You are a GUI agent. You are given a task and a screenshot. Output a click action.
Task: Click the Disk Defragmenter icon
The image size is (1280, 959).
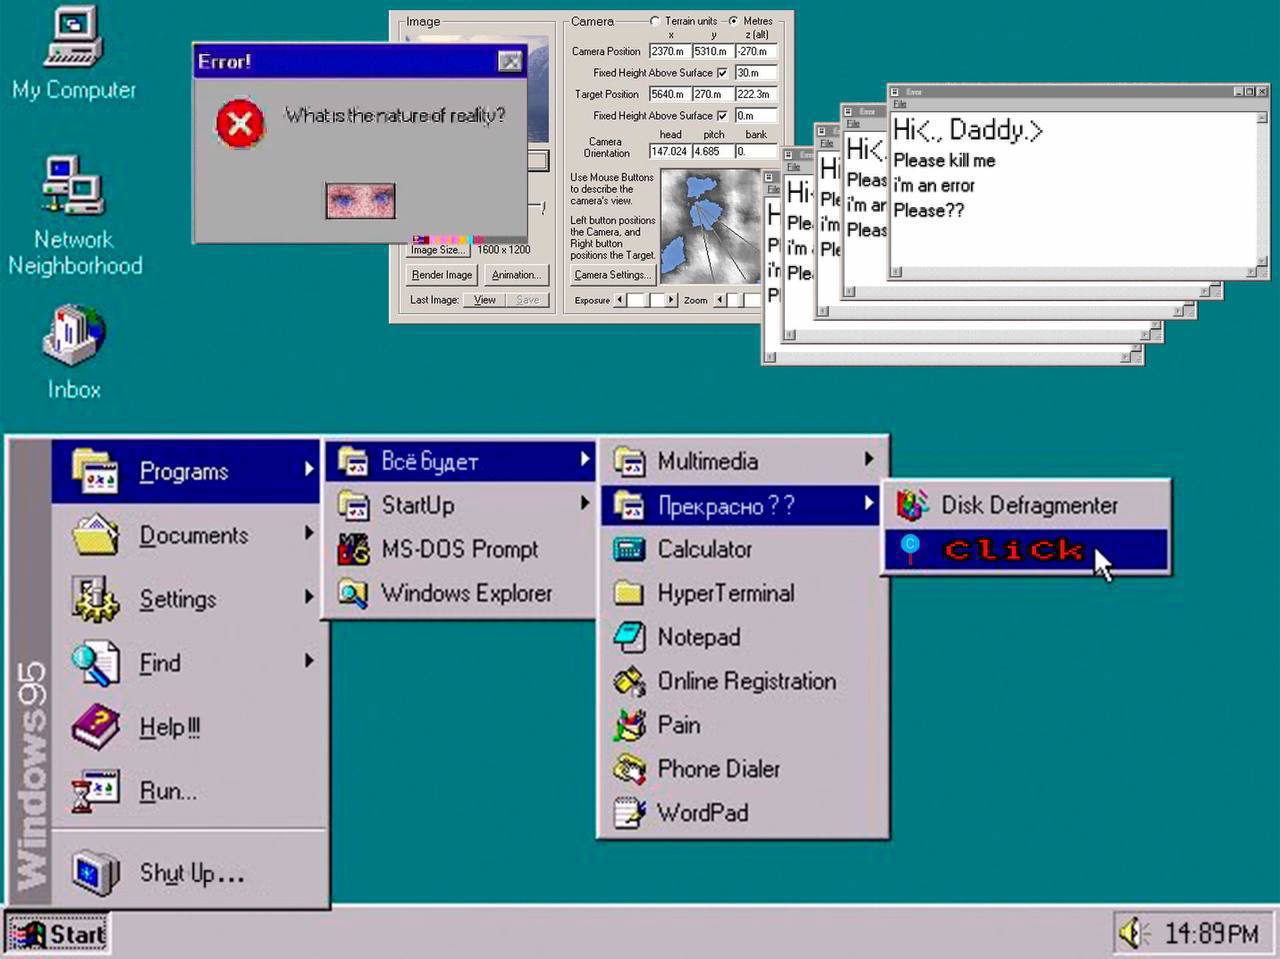[912, 505]
